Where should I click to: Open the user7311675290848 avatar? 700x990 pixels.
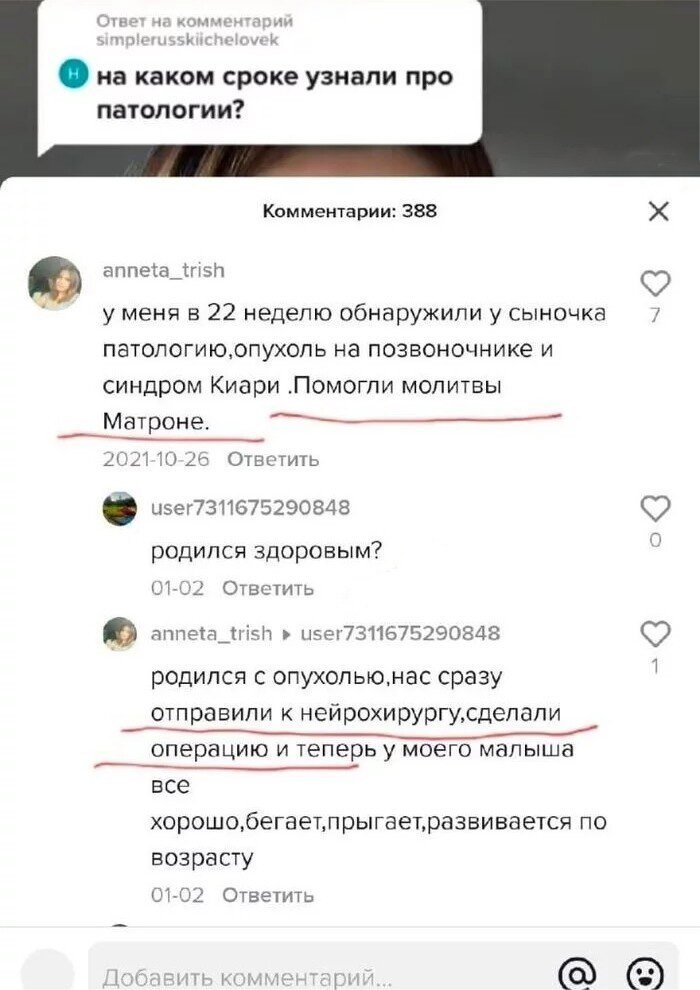coord(119,508)
